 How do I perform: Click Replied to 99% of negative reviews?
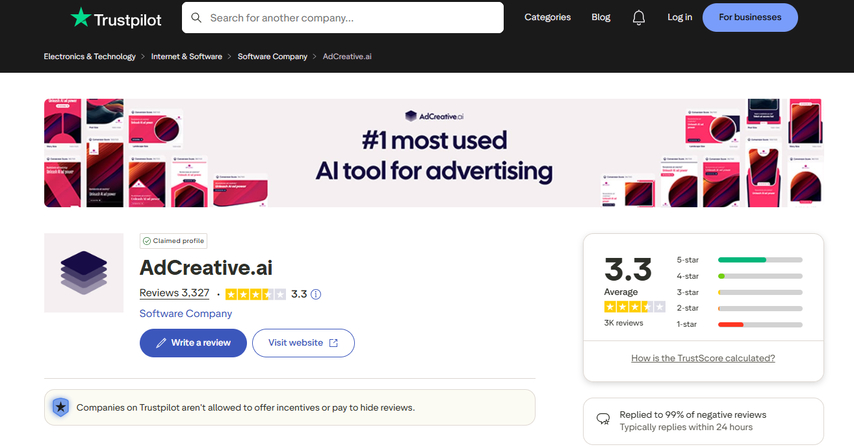693,415
